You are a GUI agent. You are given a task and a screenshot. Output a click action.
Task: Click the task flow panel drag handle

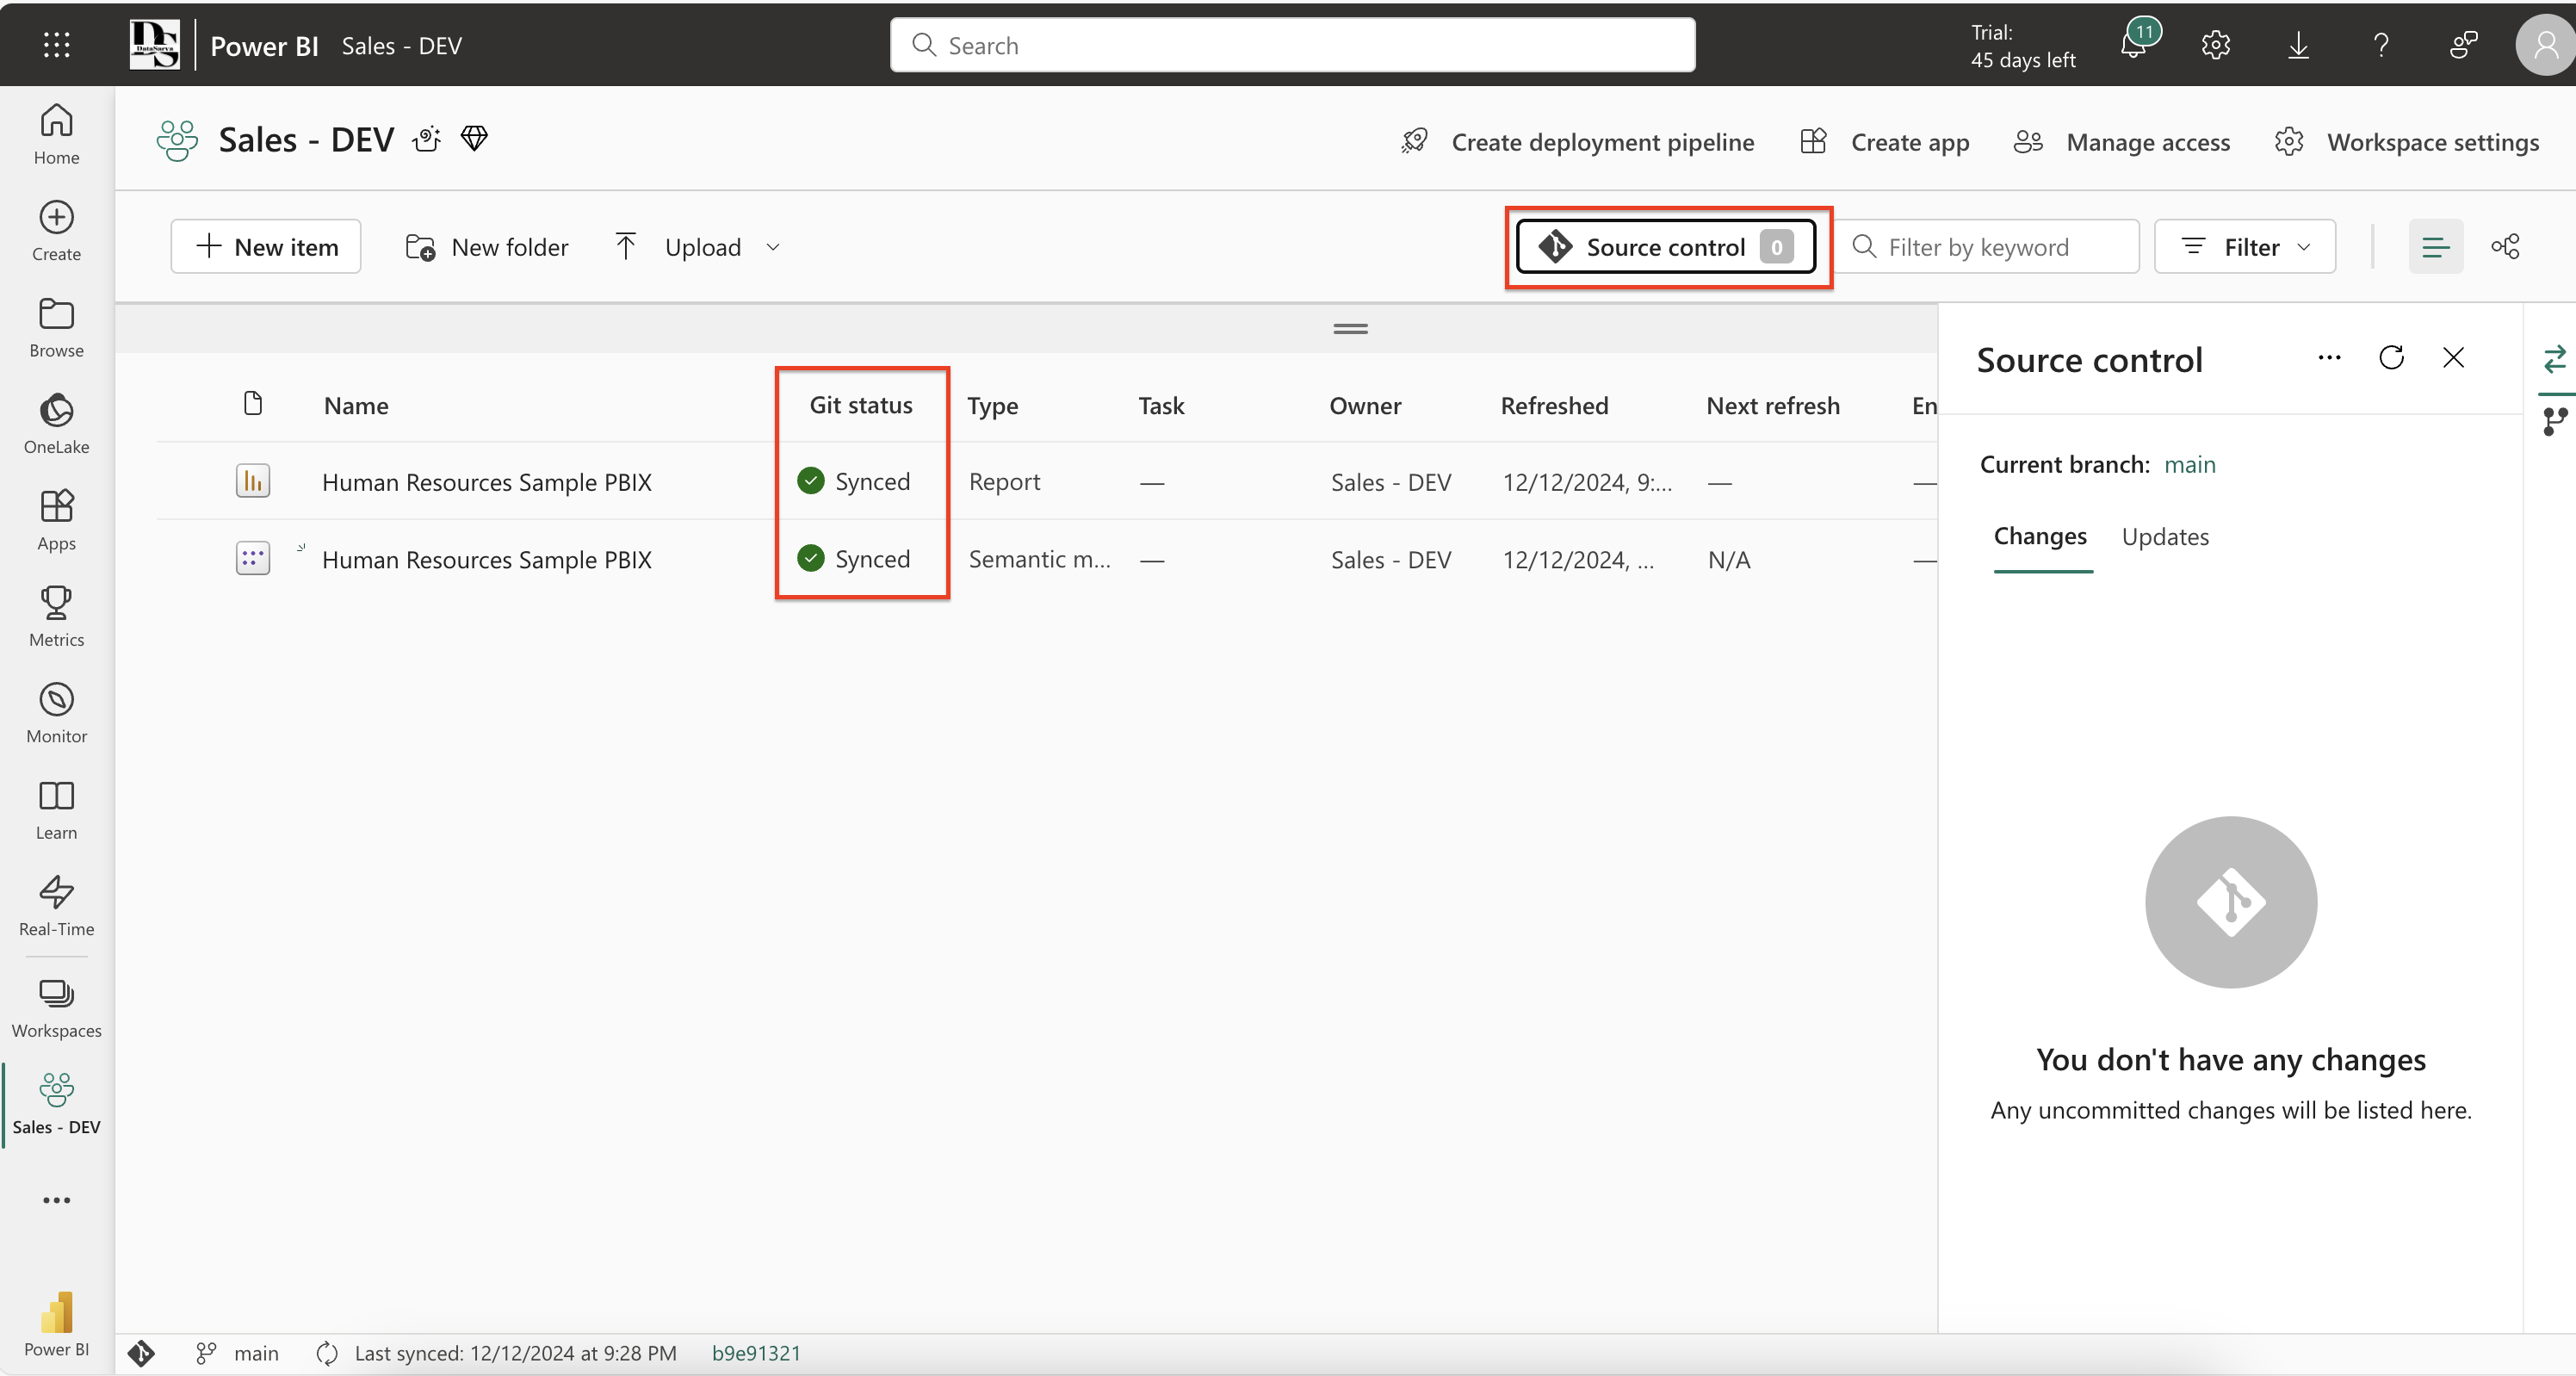(1350, 328)
